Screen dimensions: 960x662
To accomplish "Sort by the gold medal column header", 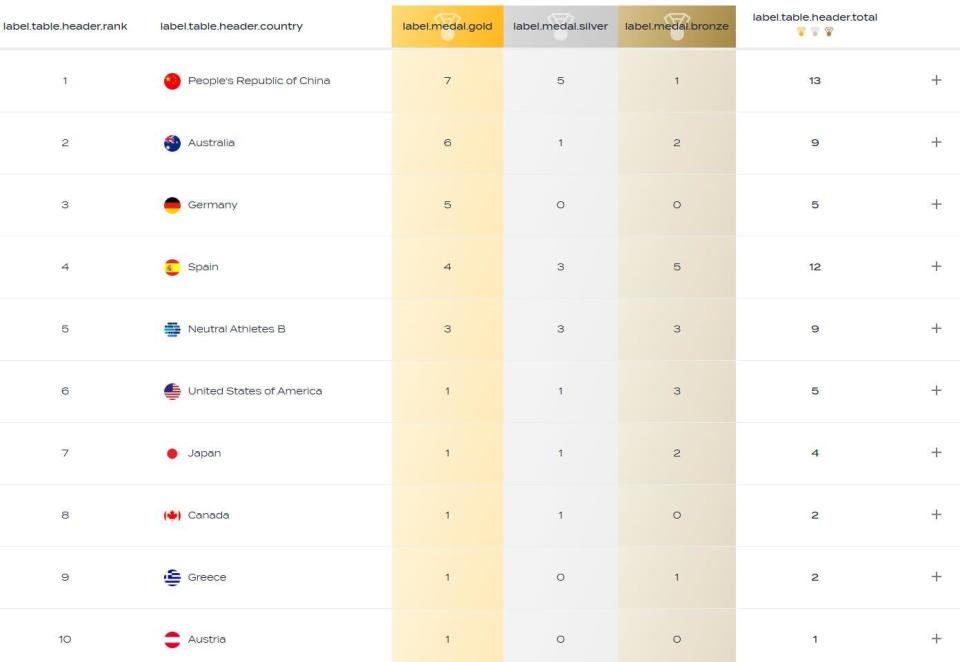I will tap(448, 26).
